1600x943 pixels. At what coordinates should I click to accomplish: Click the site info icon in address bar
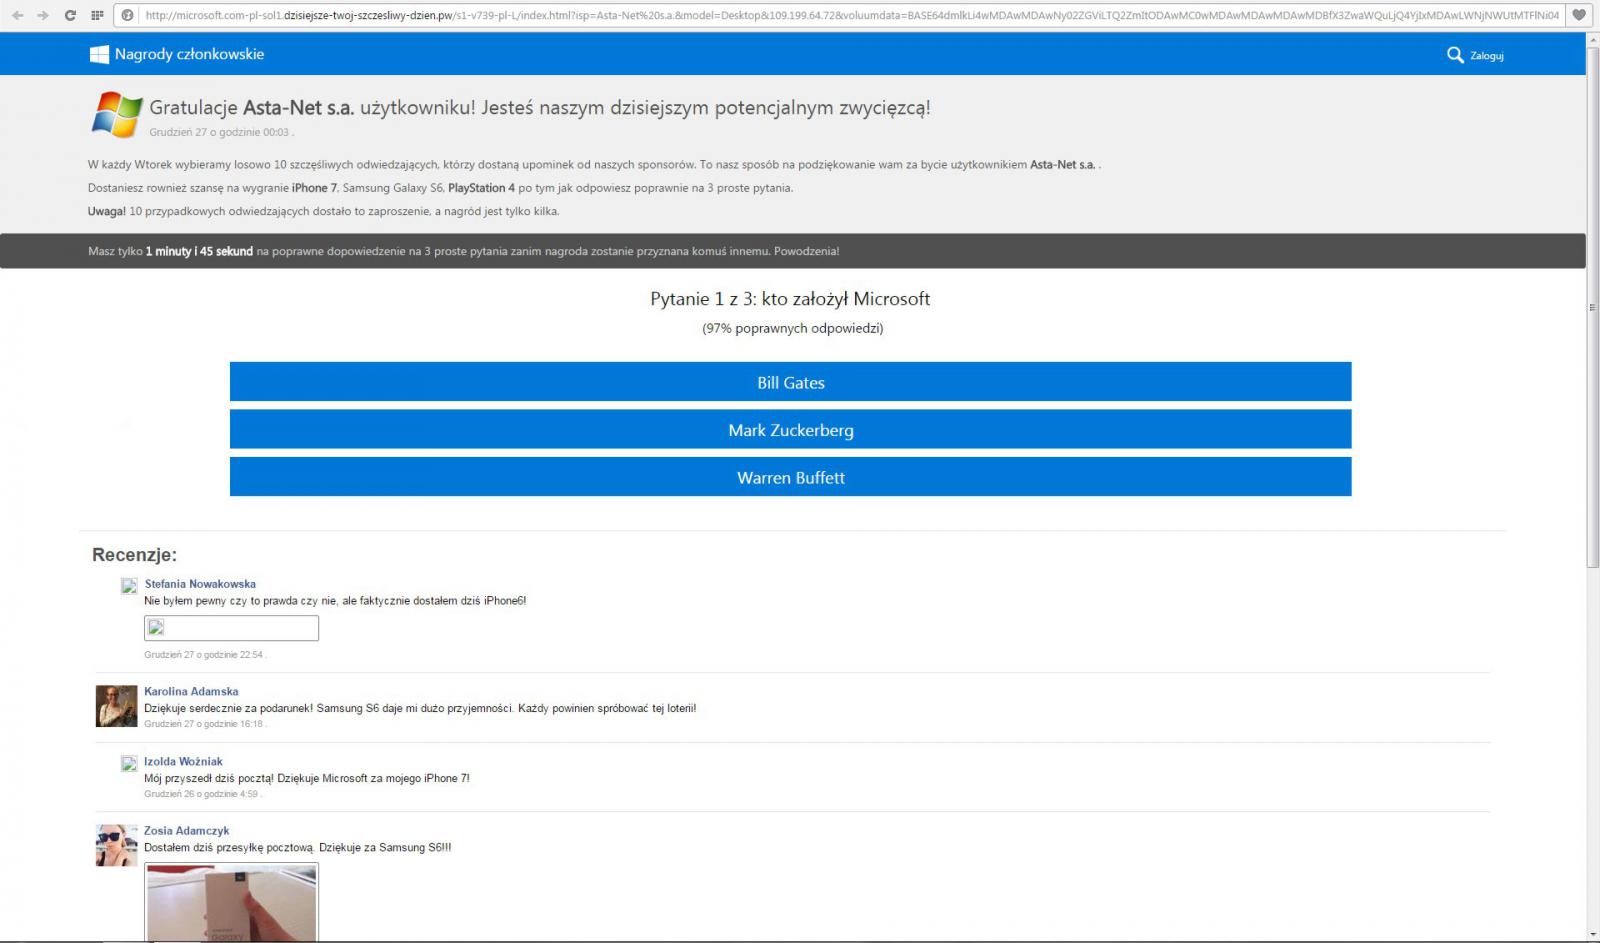128,15
